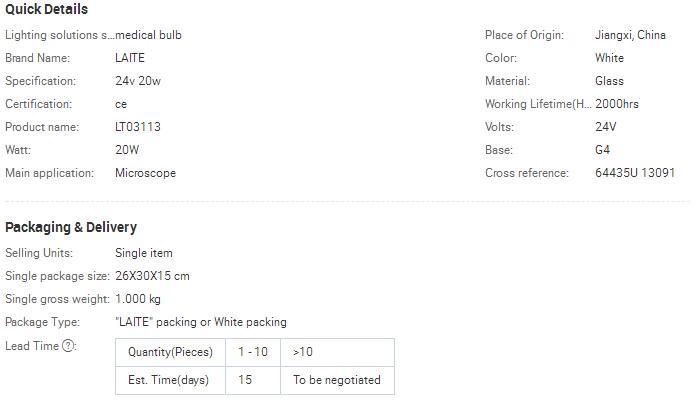Click the brand name value LAITE
This screenshot has height=402, width=692.
(130, 58)
